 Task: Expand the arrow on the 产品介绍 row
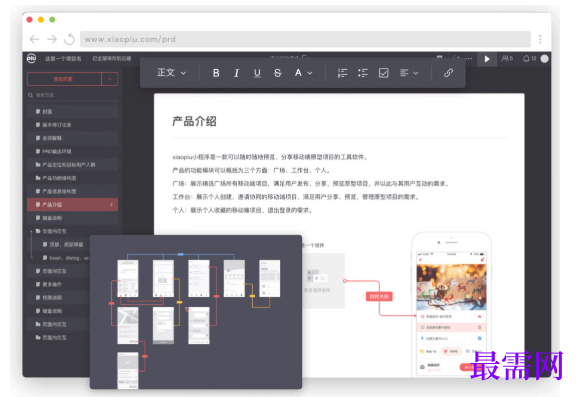[112, 204]
